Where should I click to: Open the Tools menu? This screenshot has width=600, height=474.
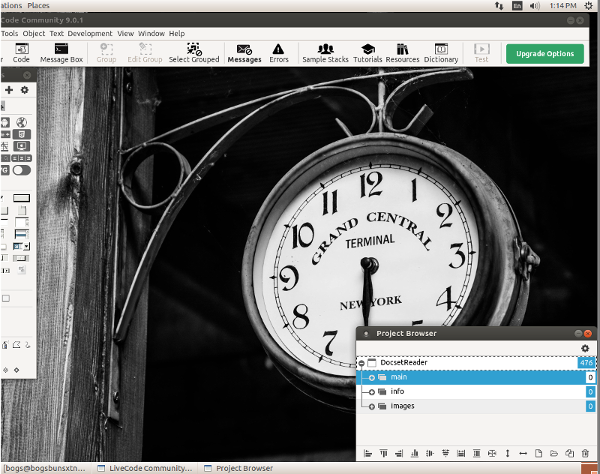[9, 33]
